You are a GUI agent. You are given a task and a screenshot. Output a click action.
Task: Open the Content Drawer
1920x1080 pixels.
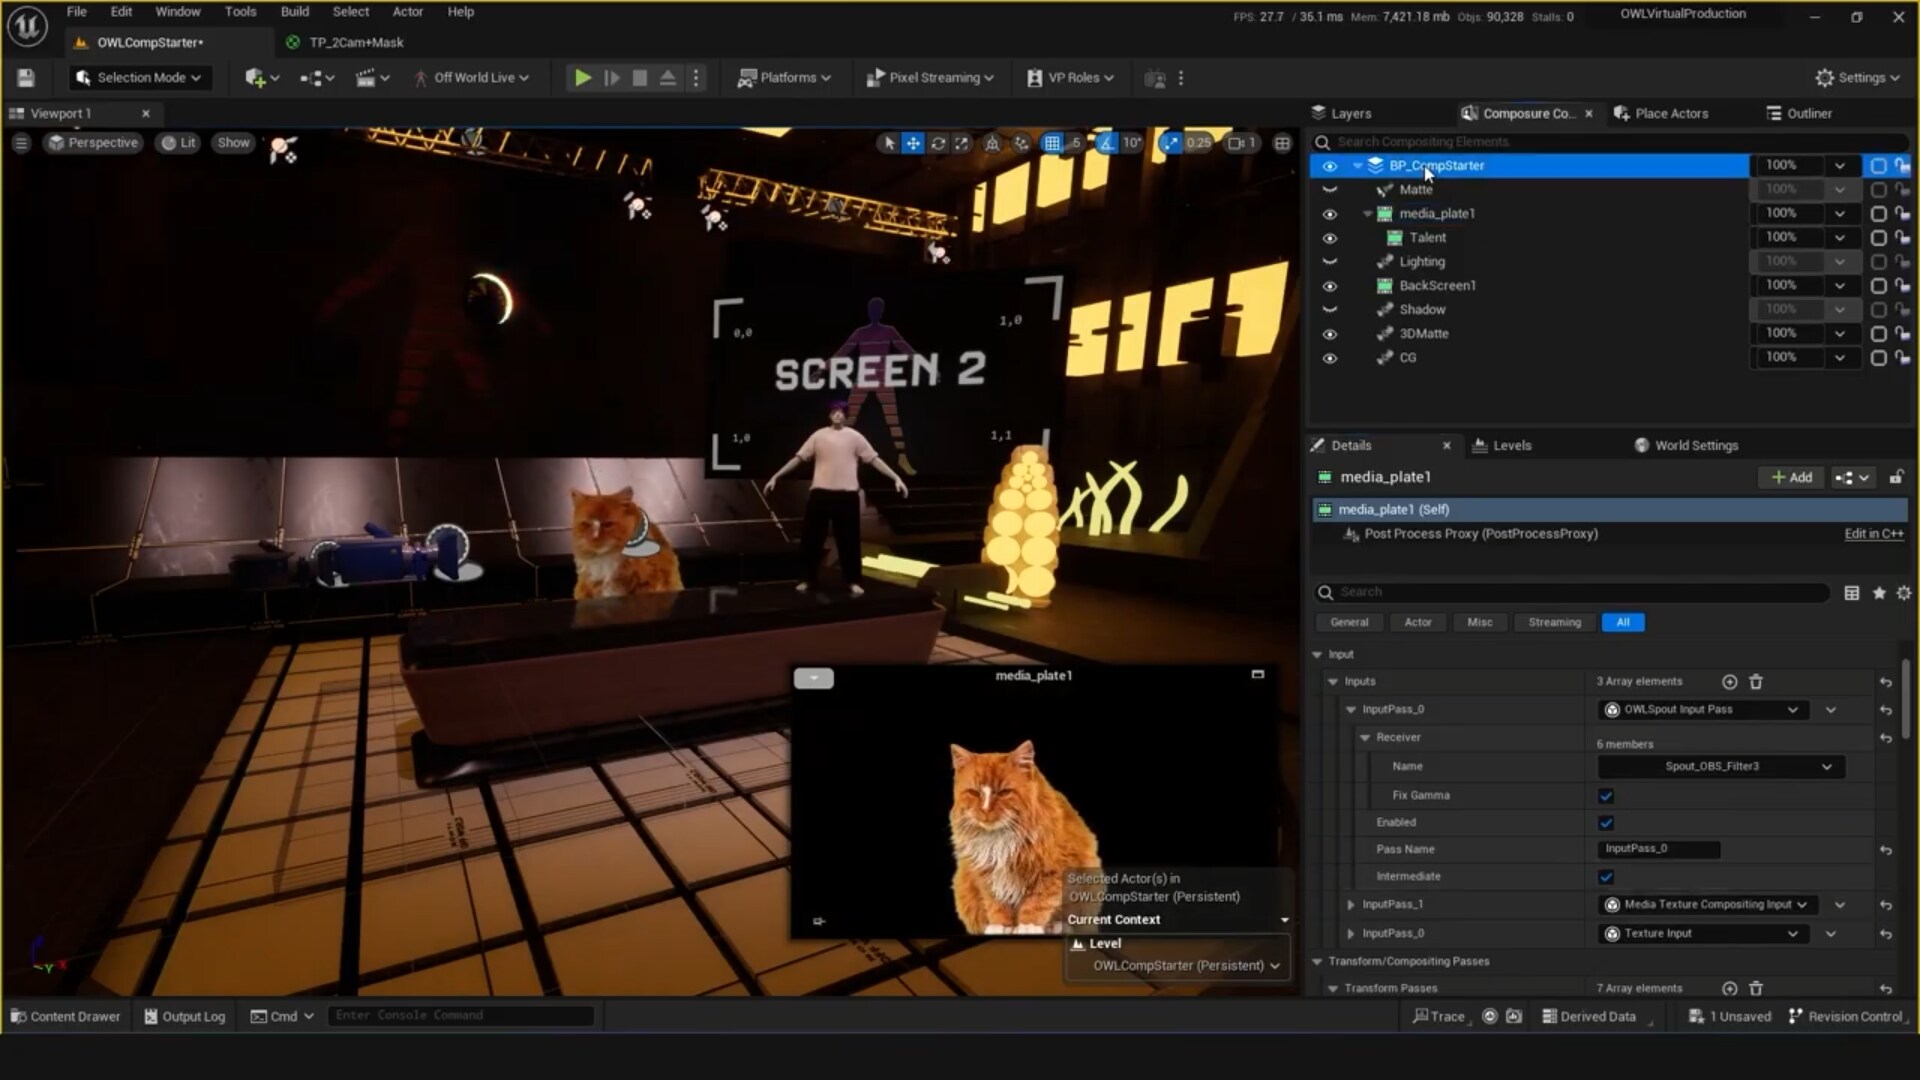pos(65,1017)
